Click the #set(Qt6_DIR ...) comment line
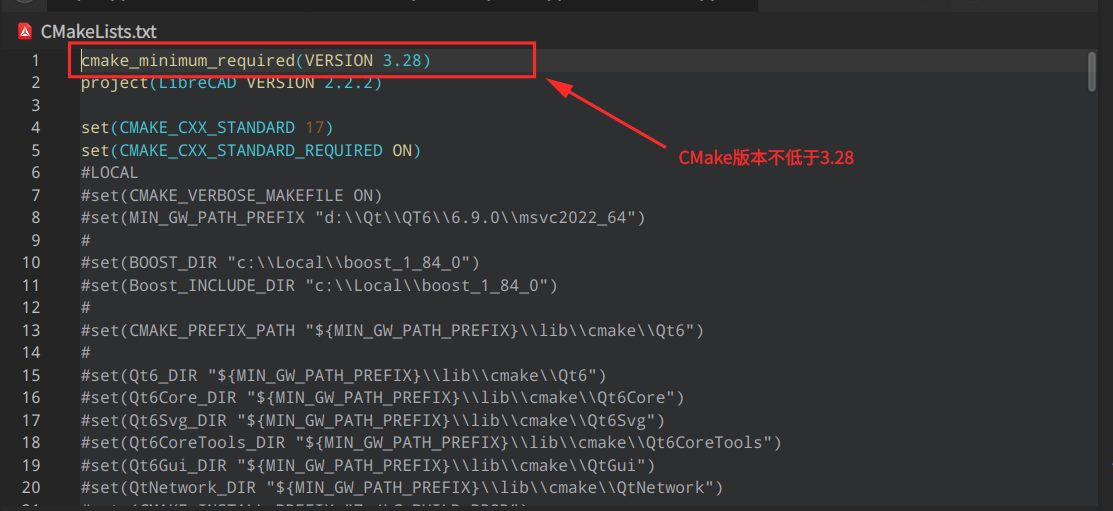The height and width of the screenshot is (511, 1113). click(344, 375)
